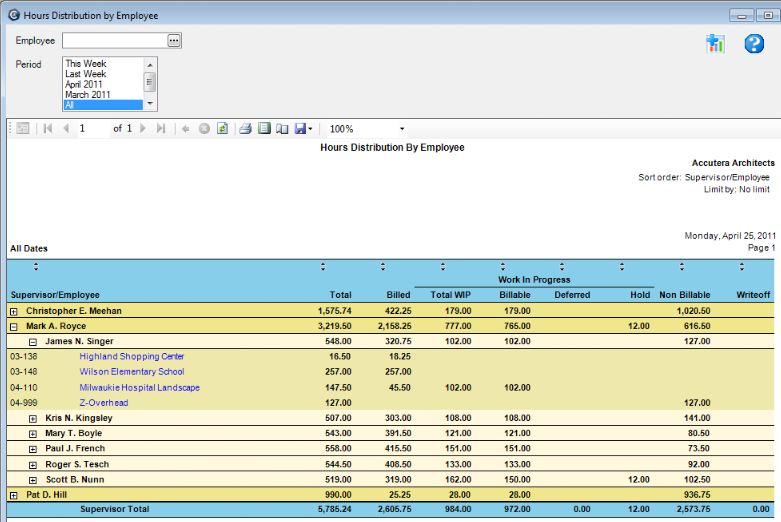Click the Print report icon
This screenshot has width=781, height=522.
click(x=245, y=129)
